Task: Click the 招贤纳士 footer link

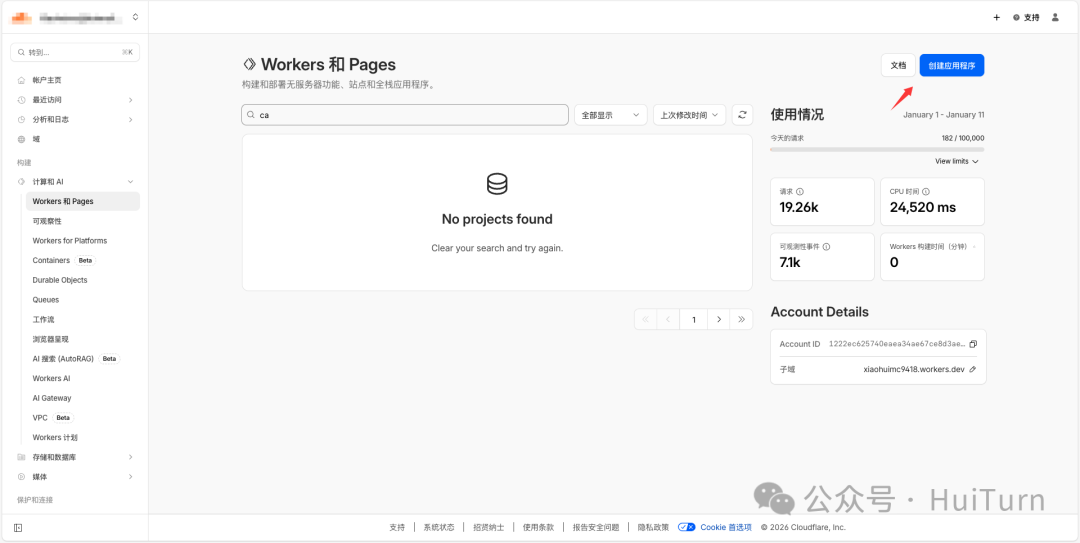Action: (488, 527)
